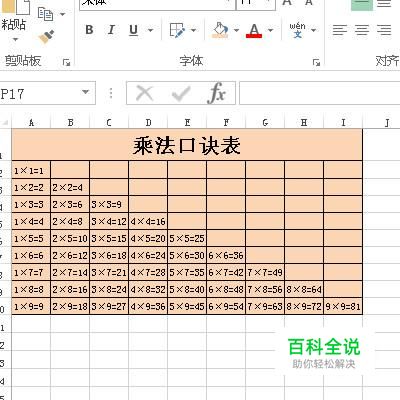Select the title cell 乘法口诀表
400x400 pixels.
coord(187,145)
